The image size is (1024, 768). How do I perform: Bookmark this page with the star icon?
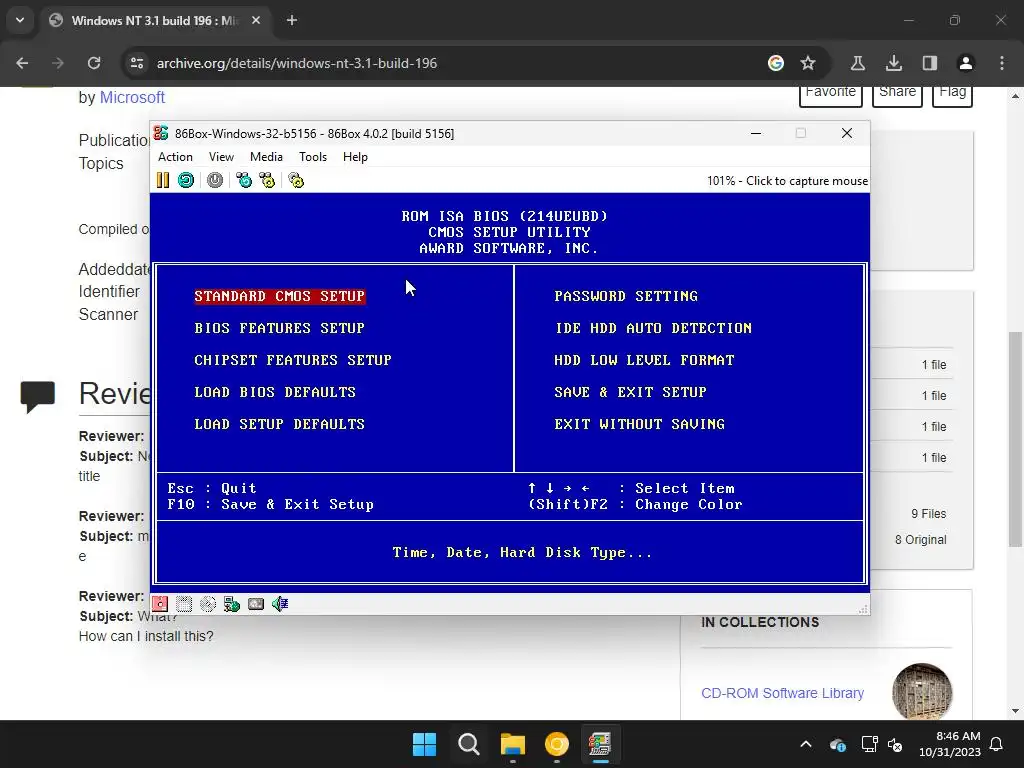[x=808, y=63]
